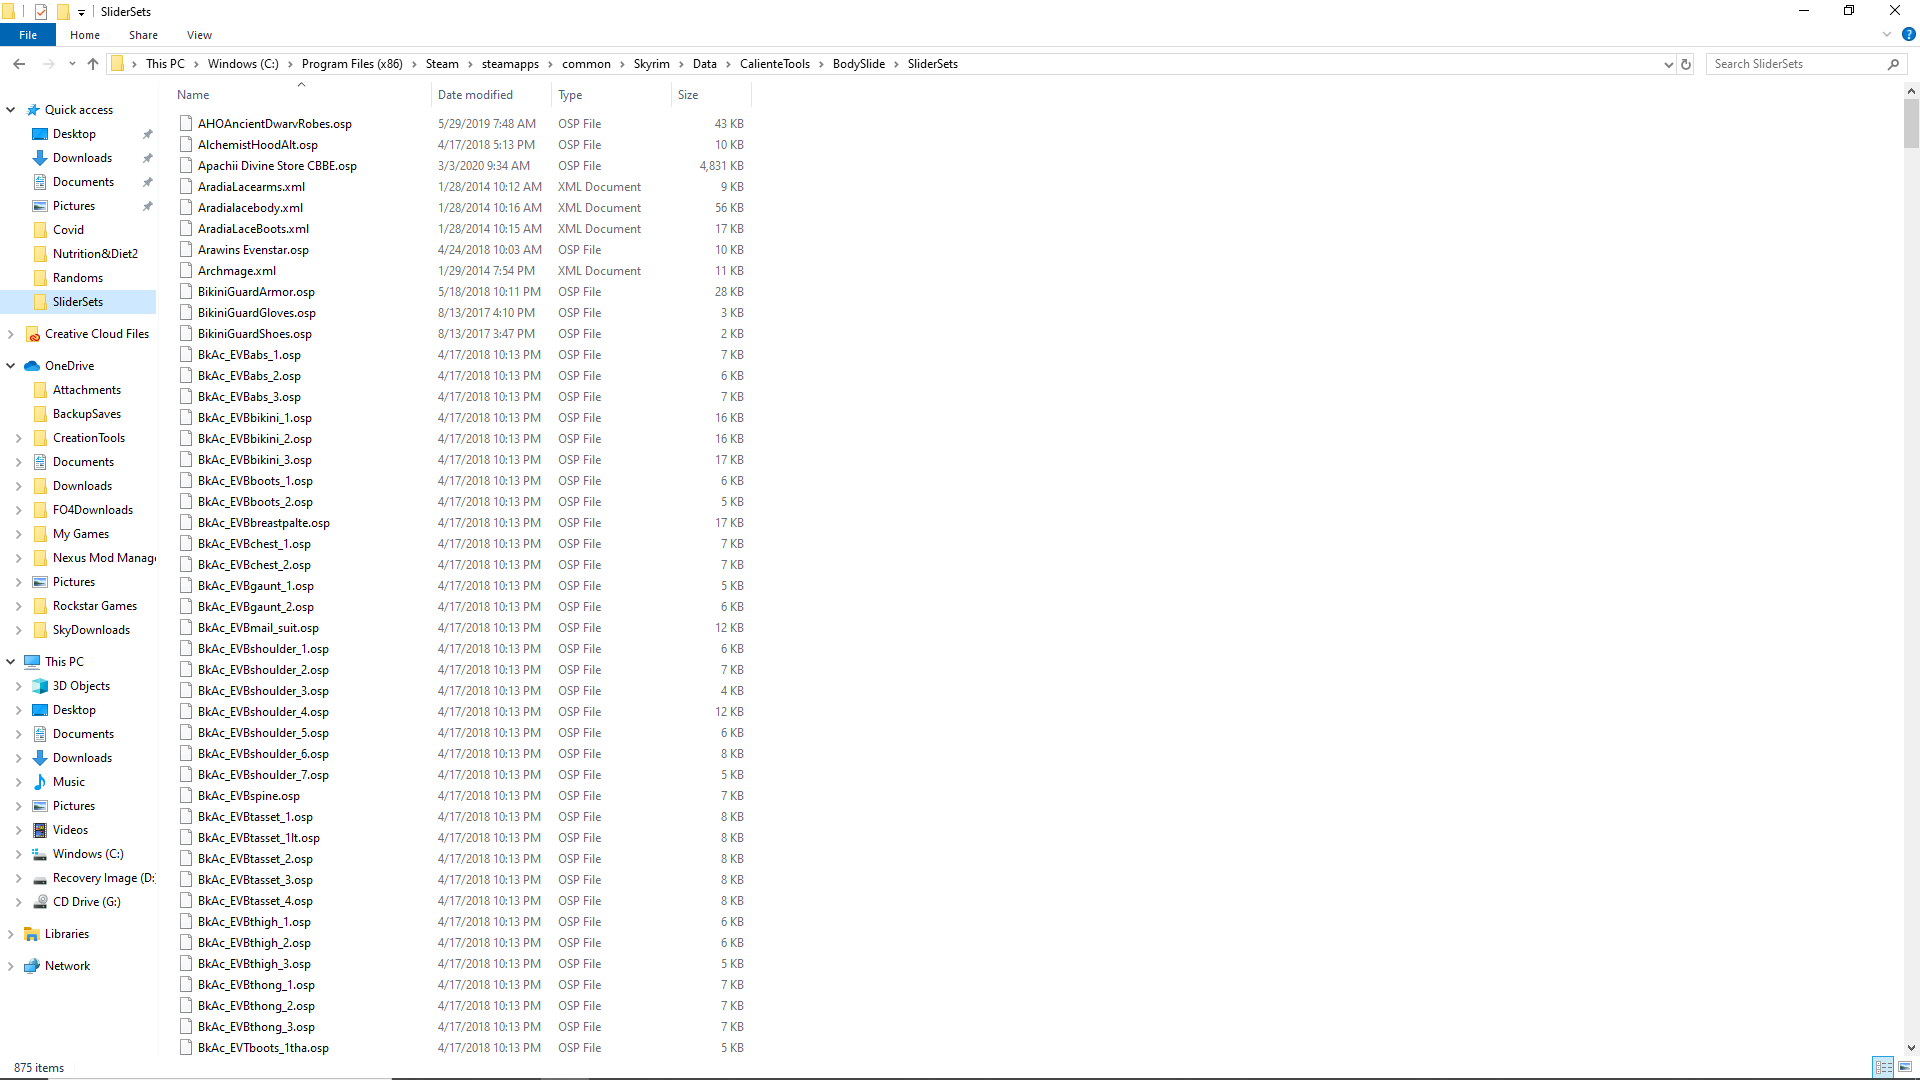Expand the ribbon with the chevron
This screenshot has height=1080, width=1920.
tap(1887, 35)
